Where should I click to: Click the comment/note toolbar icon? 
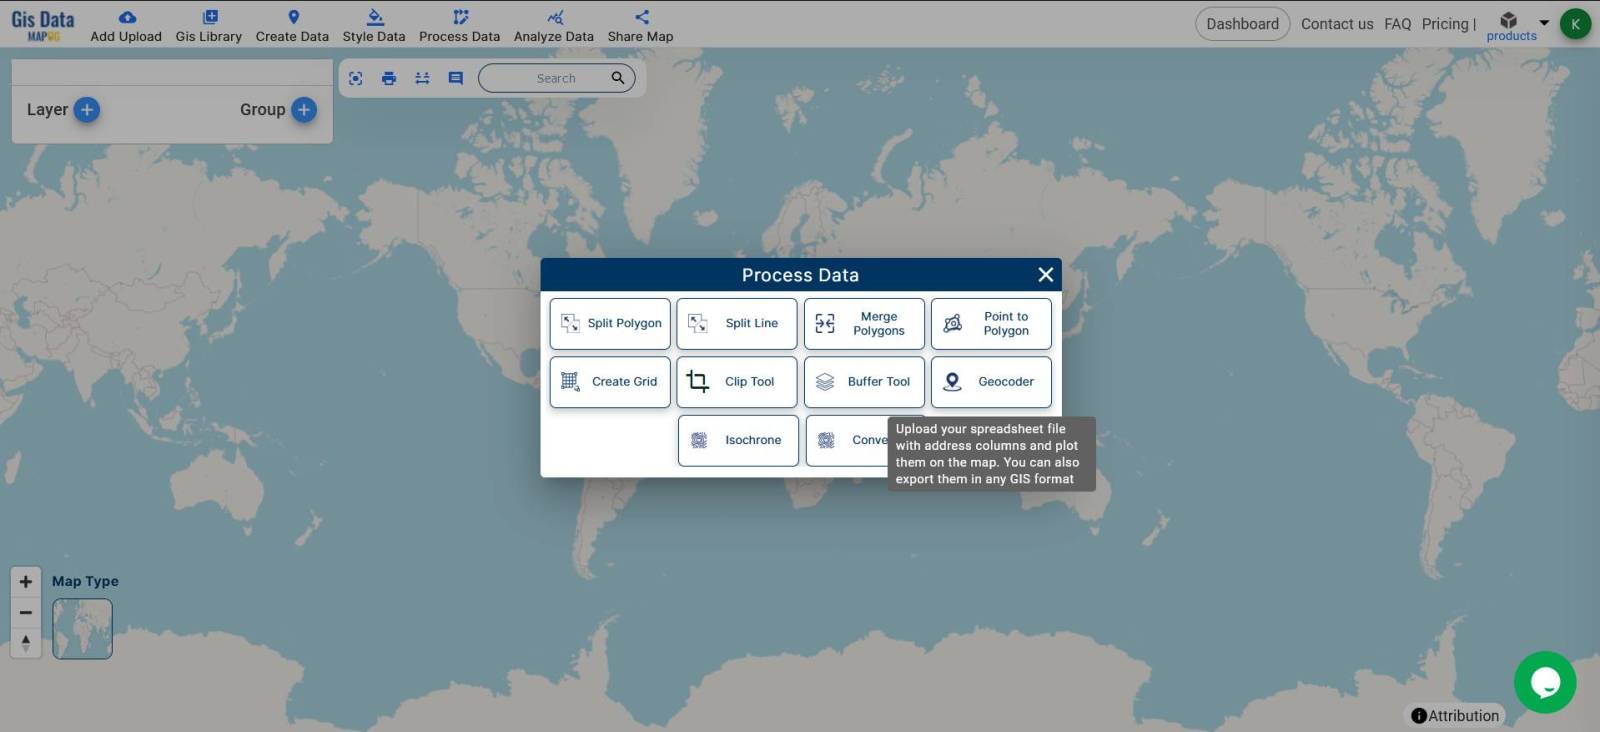coord(456,78)
